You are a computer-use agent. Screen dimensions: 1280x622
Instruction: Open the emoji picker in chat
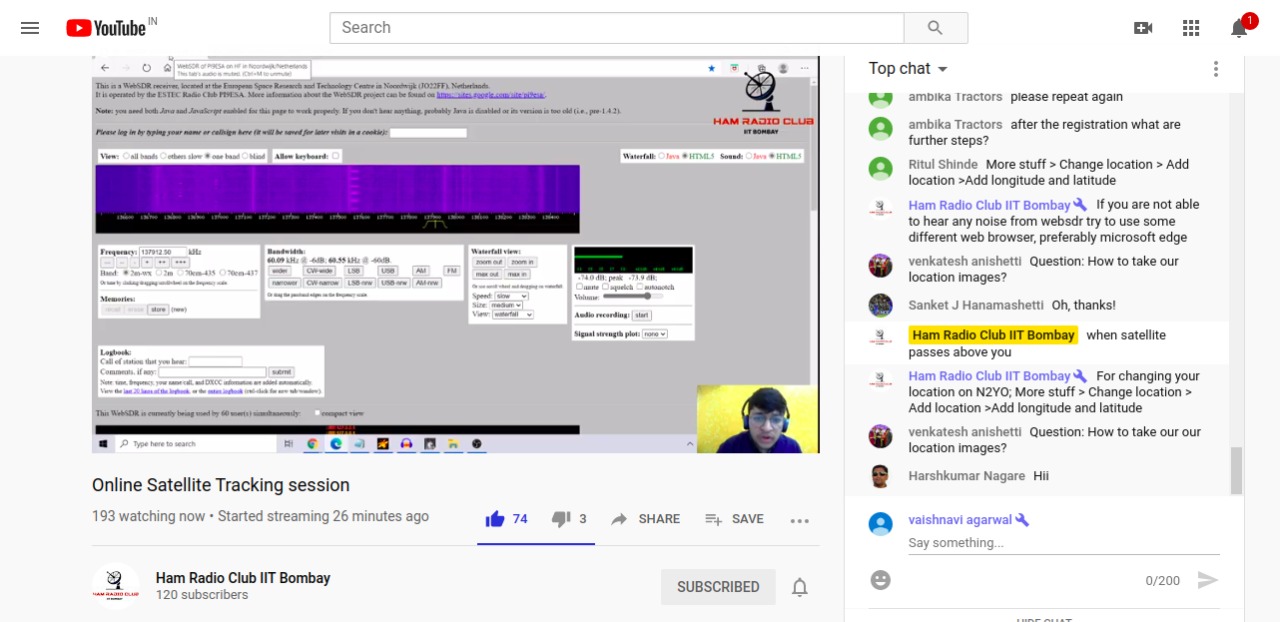coord(880,580)
